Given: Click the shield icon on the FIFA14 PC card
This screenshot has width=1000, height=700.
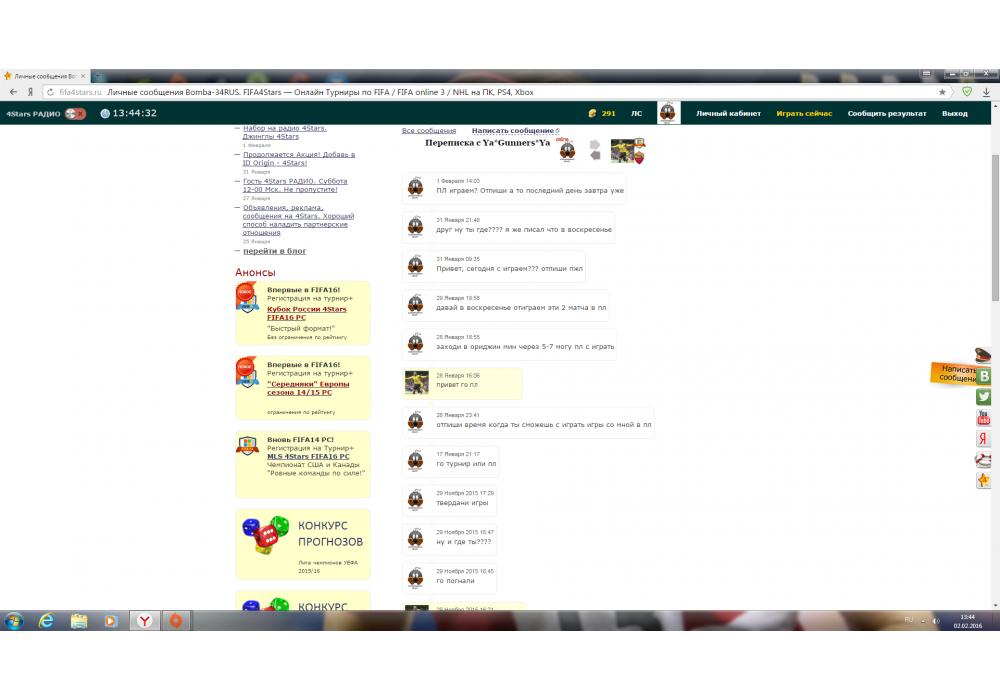Looking at the screenshot, I should (247, 446).
